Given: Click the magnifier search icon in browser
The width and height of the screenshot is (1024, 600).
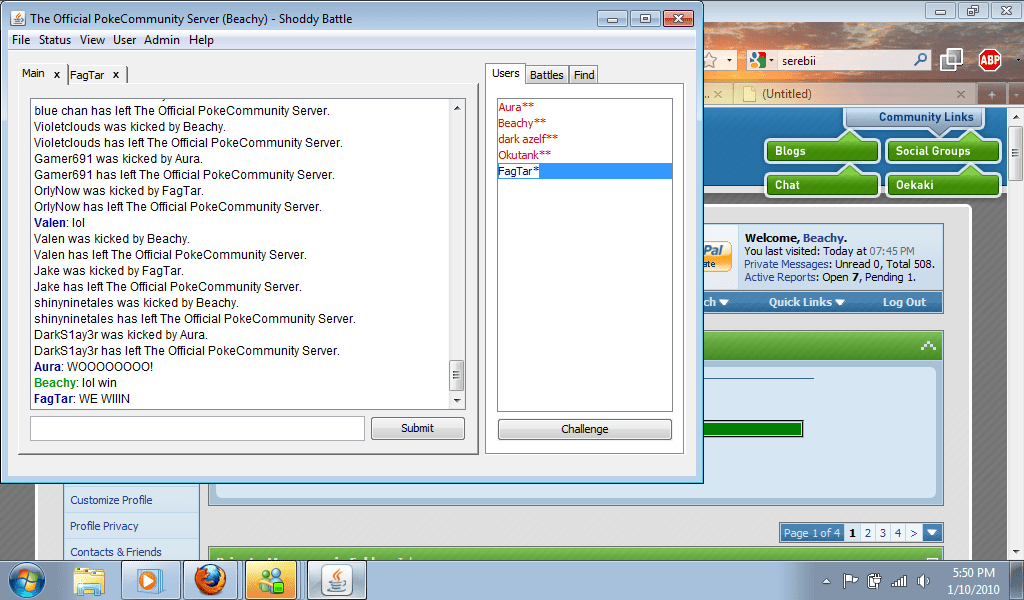Looking at the screenshot, I should [920, 60].
